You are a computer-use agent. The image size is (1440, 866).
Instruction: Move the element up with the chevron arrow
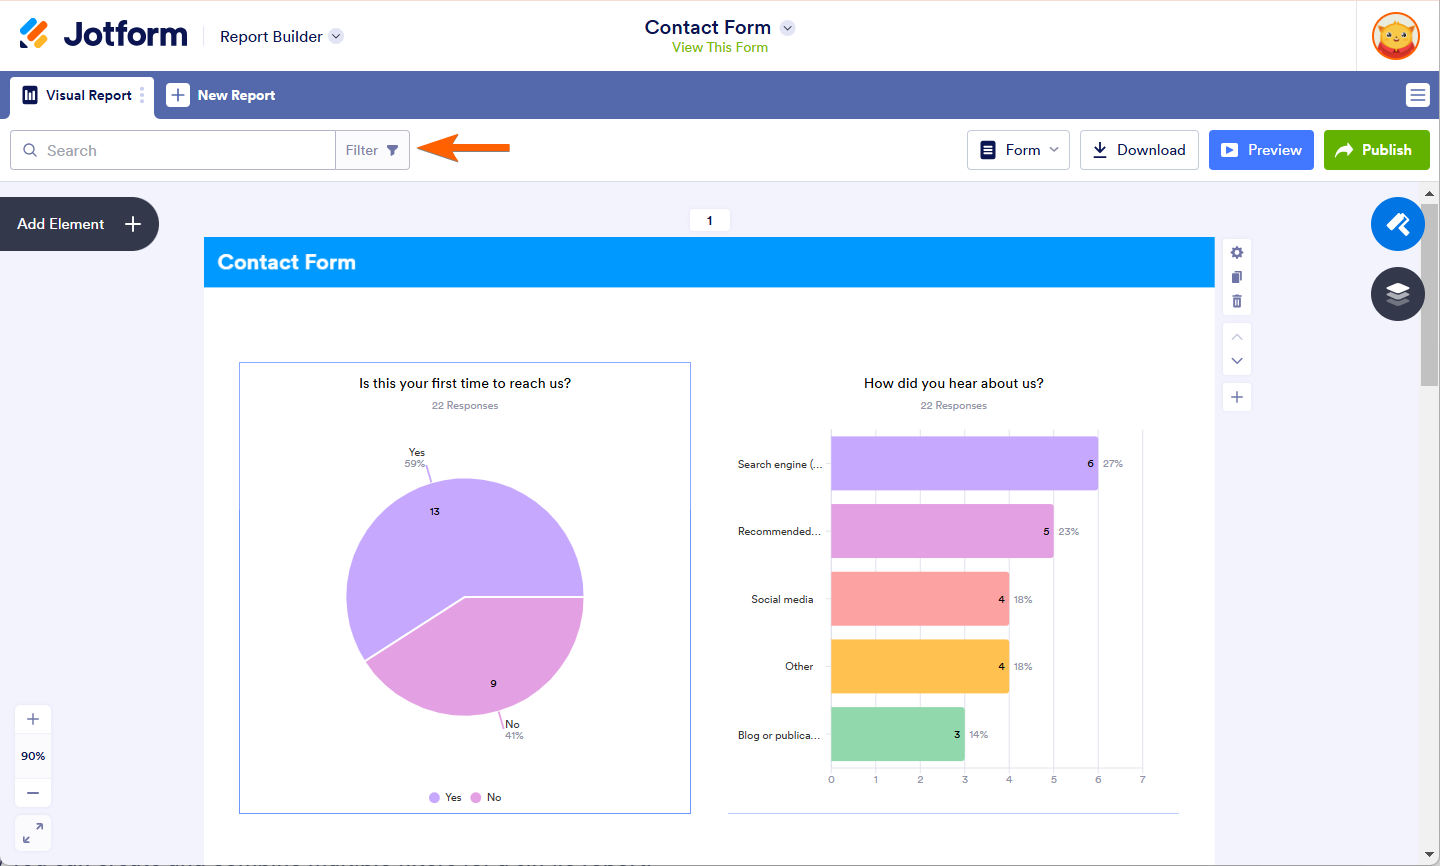[1237, 337]
